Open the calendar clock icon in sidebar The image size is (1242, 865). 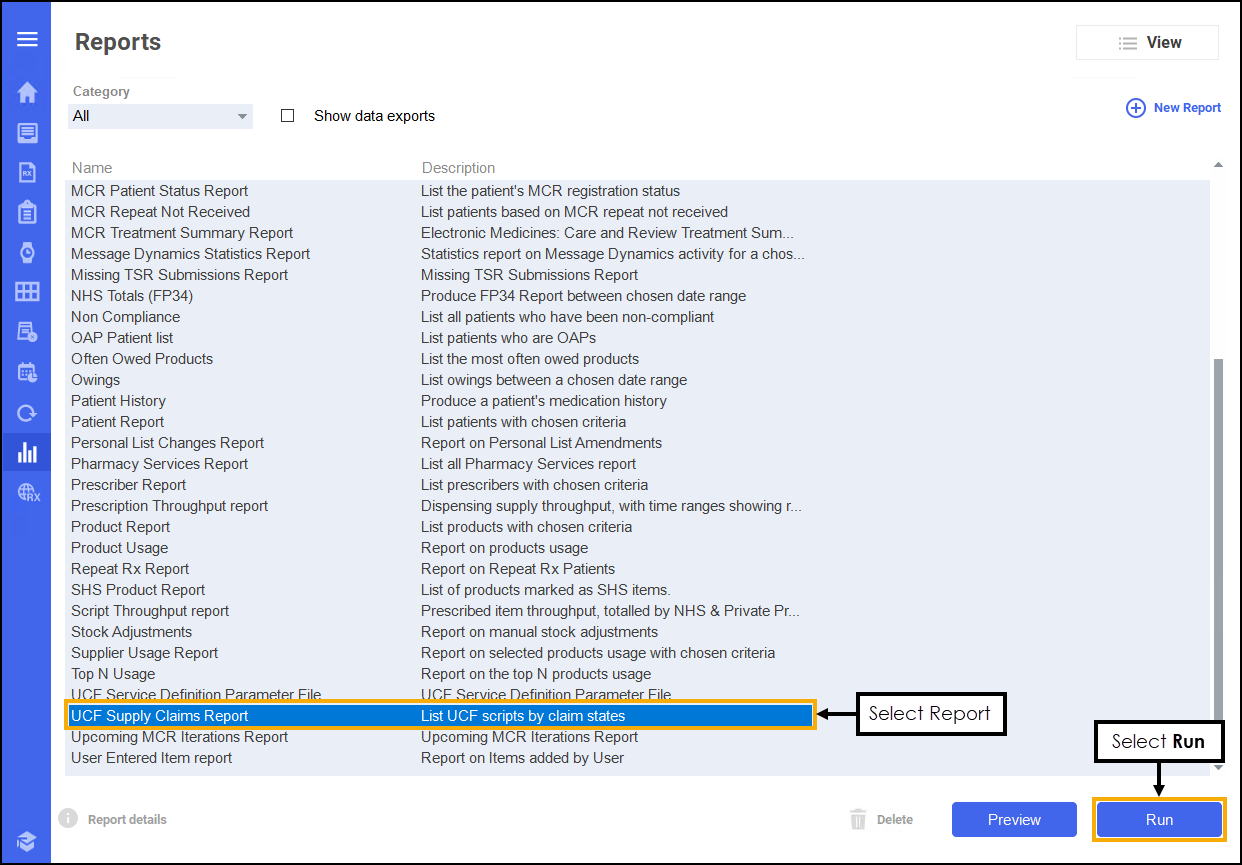pyautogui.click(x=27, y=372)
